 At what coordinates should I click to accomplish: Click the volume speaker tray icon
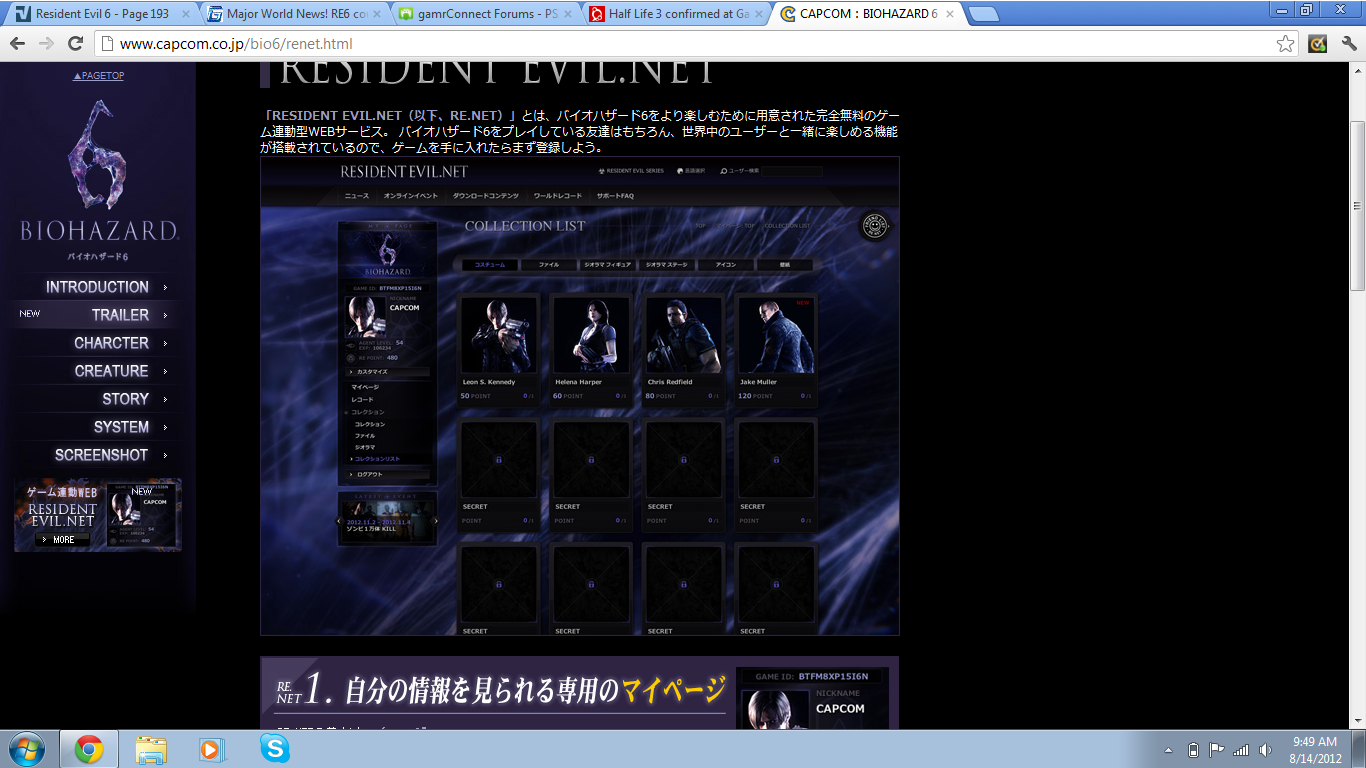coord(1265,750)
